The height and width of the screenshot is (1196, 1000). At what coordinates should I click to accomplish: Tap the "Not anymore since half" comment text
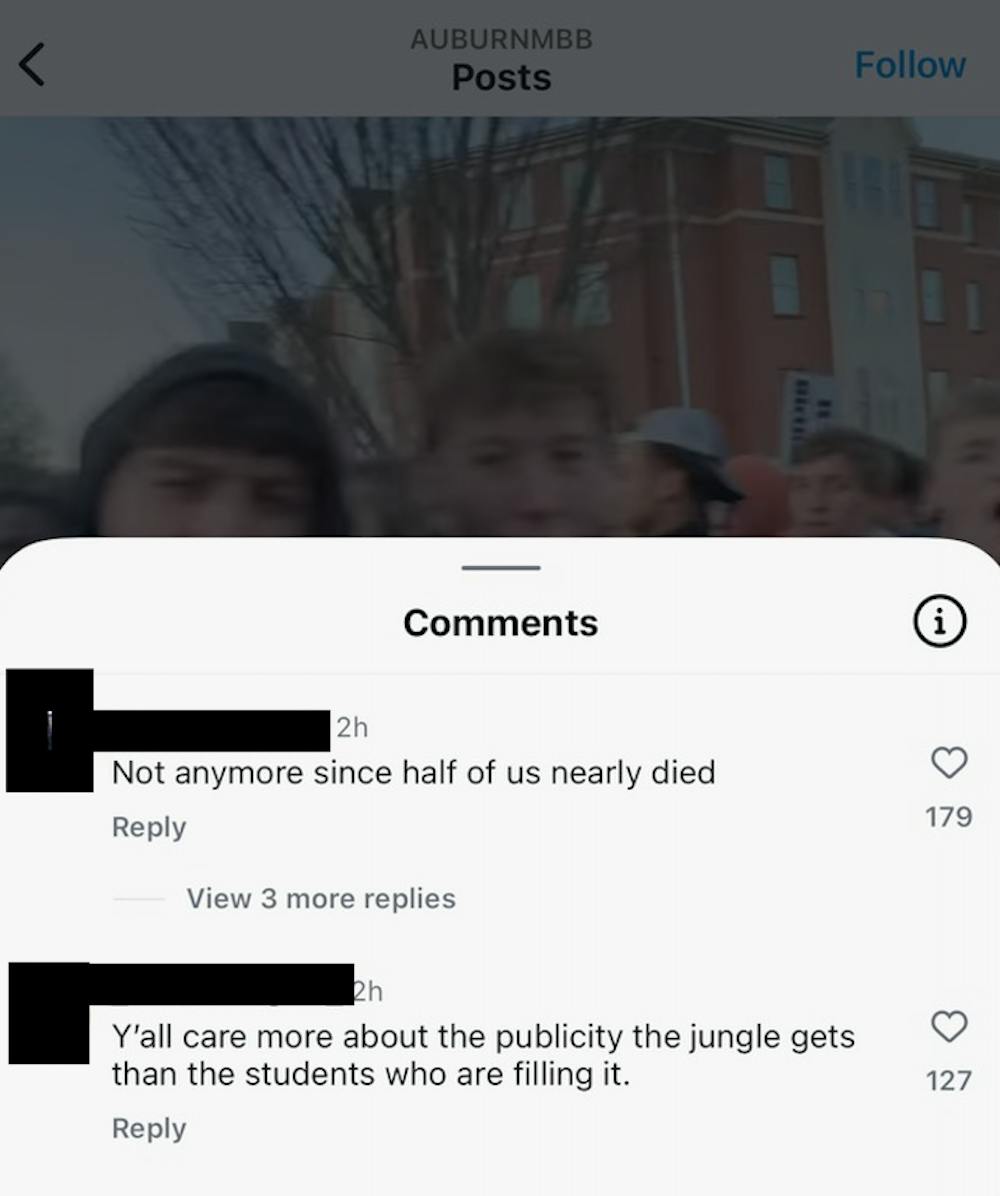[x=413, y=773]
